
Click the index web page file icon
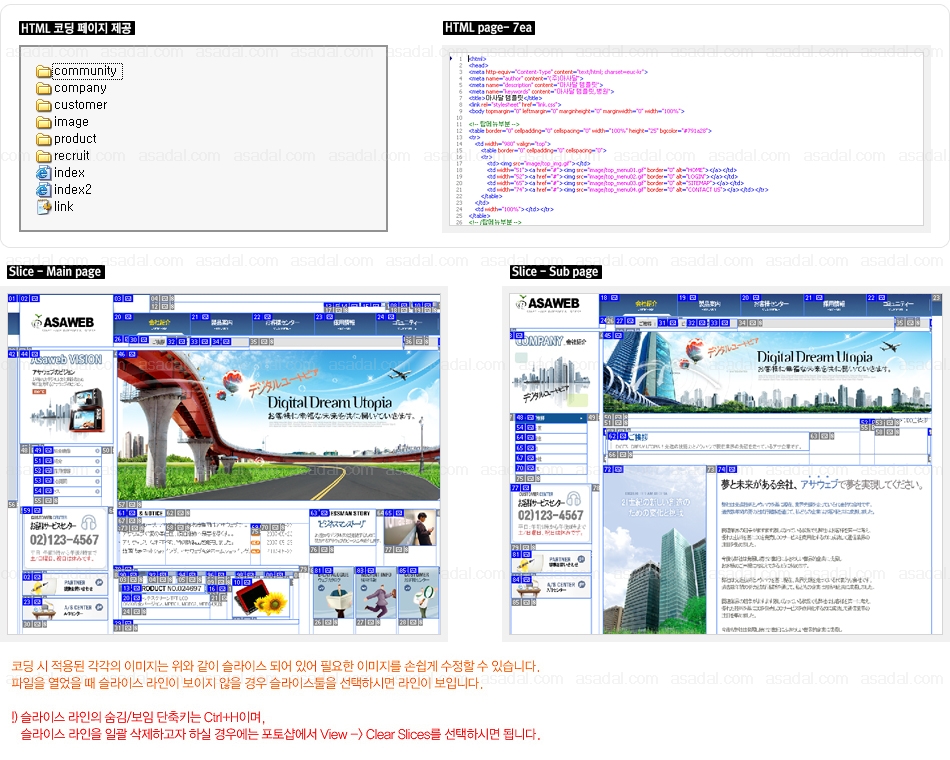click(44, 173)
